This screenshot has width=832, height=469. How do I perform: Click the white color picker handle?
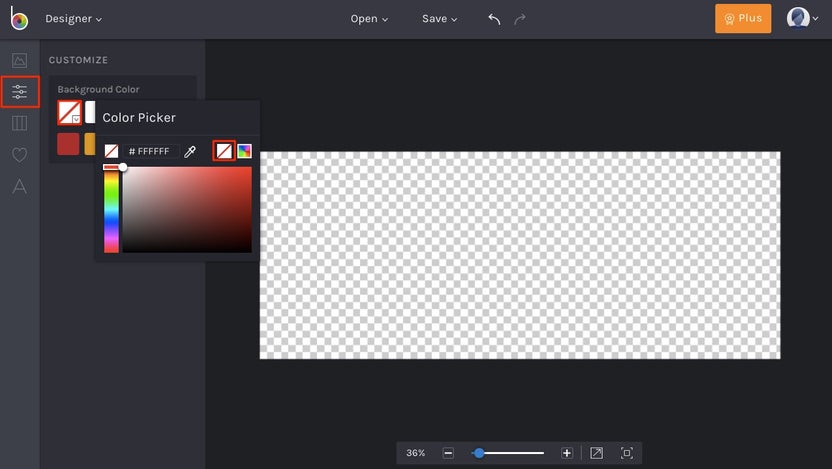(x=123, y=167)
